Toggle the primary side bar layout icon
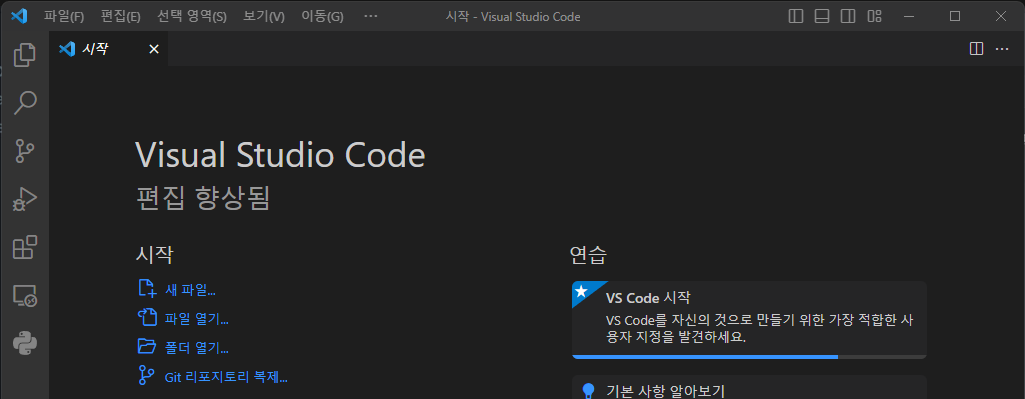This screenshot has width=1025, height=399. click(796, 16)
